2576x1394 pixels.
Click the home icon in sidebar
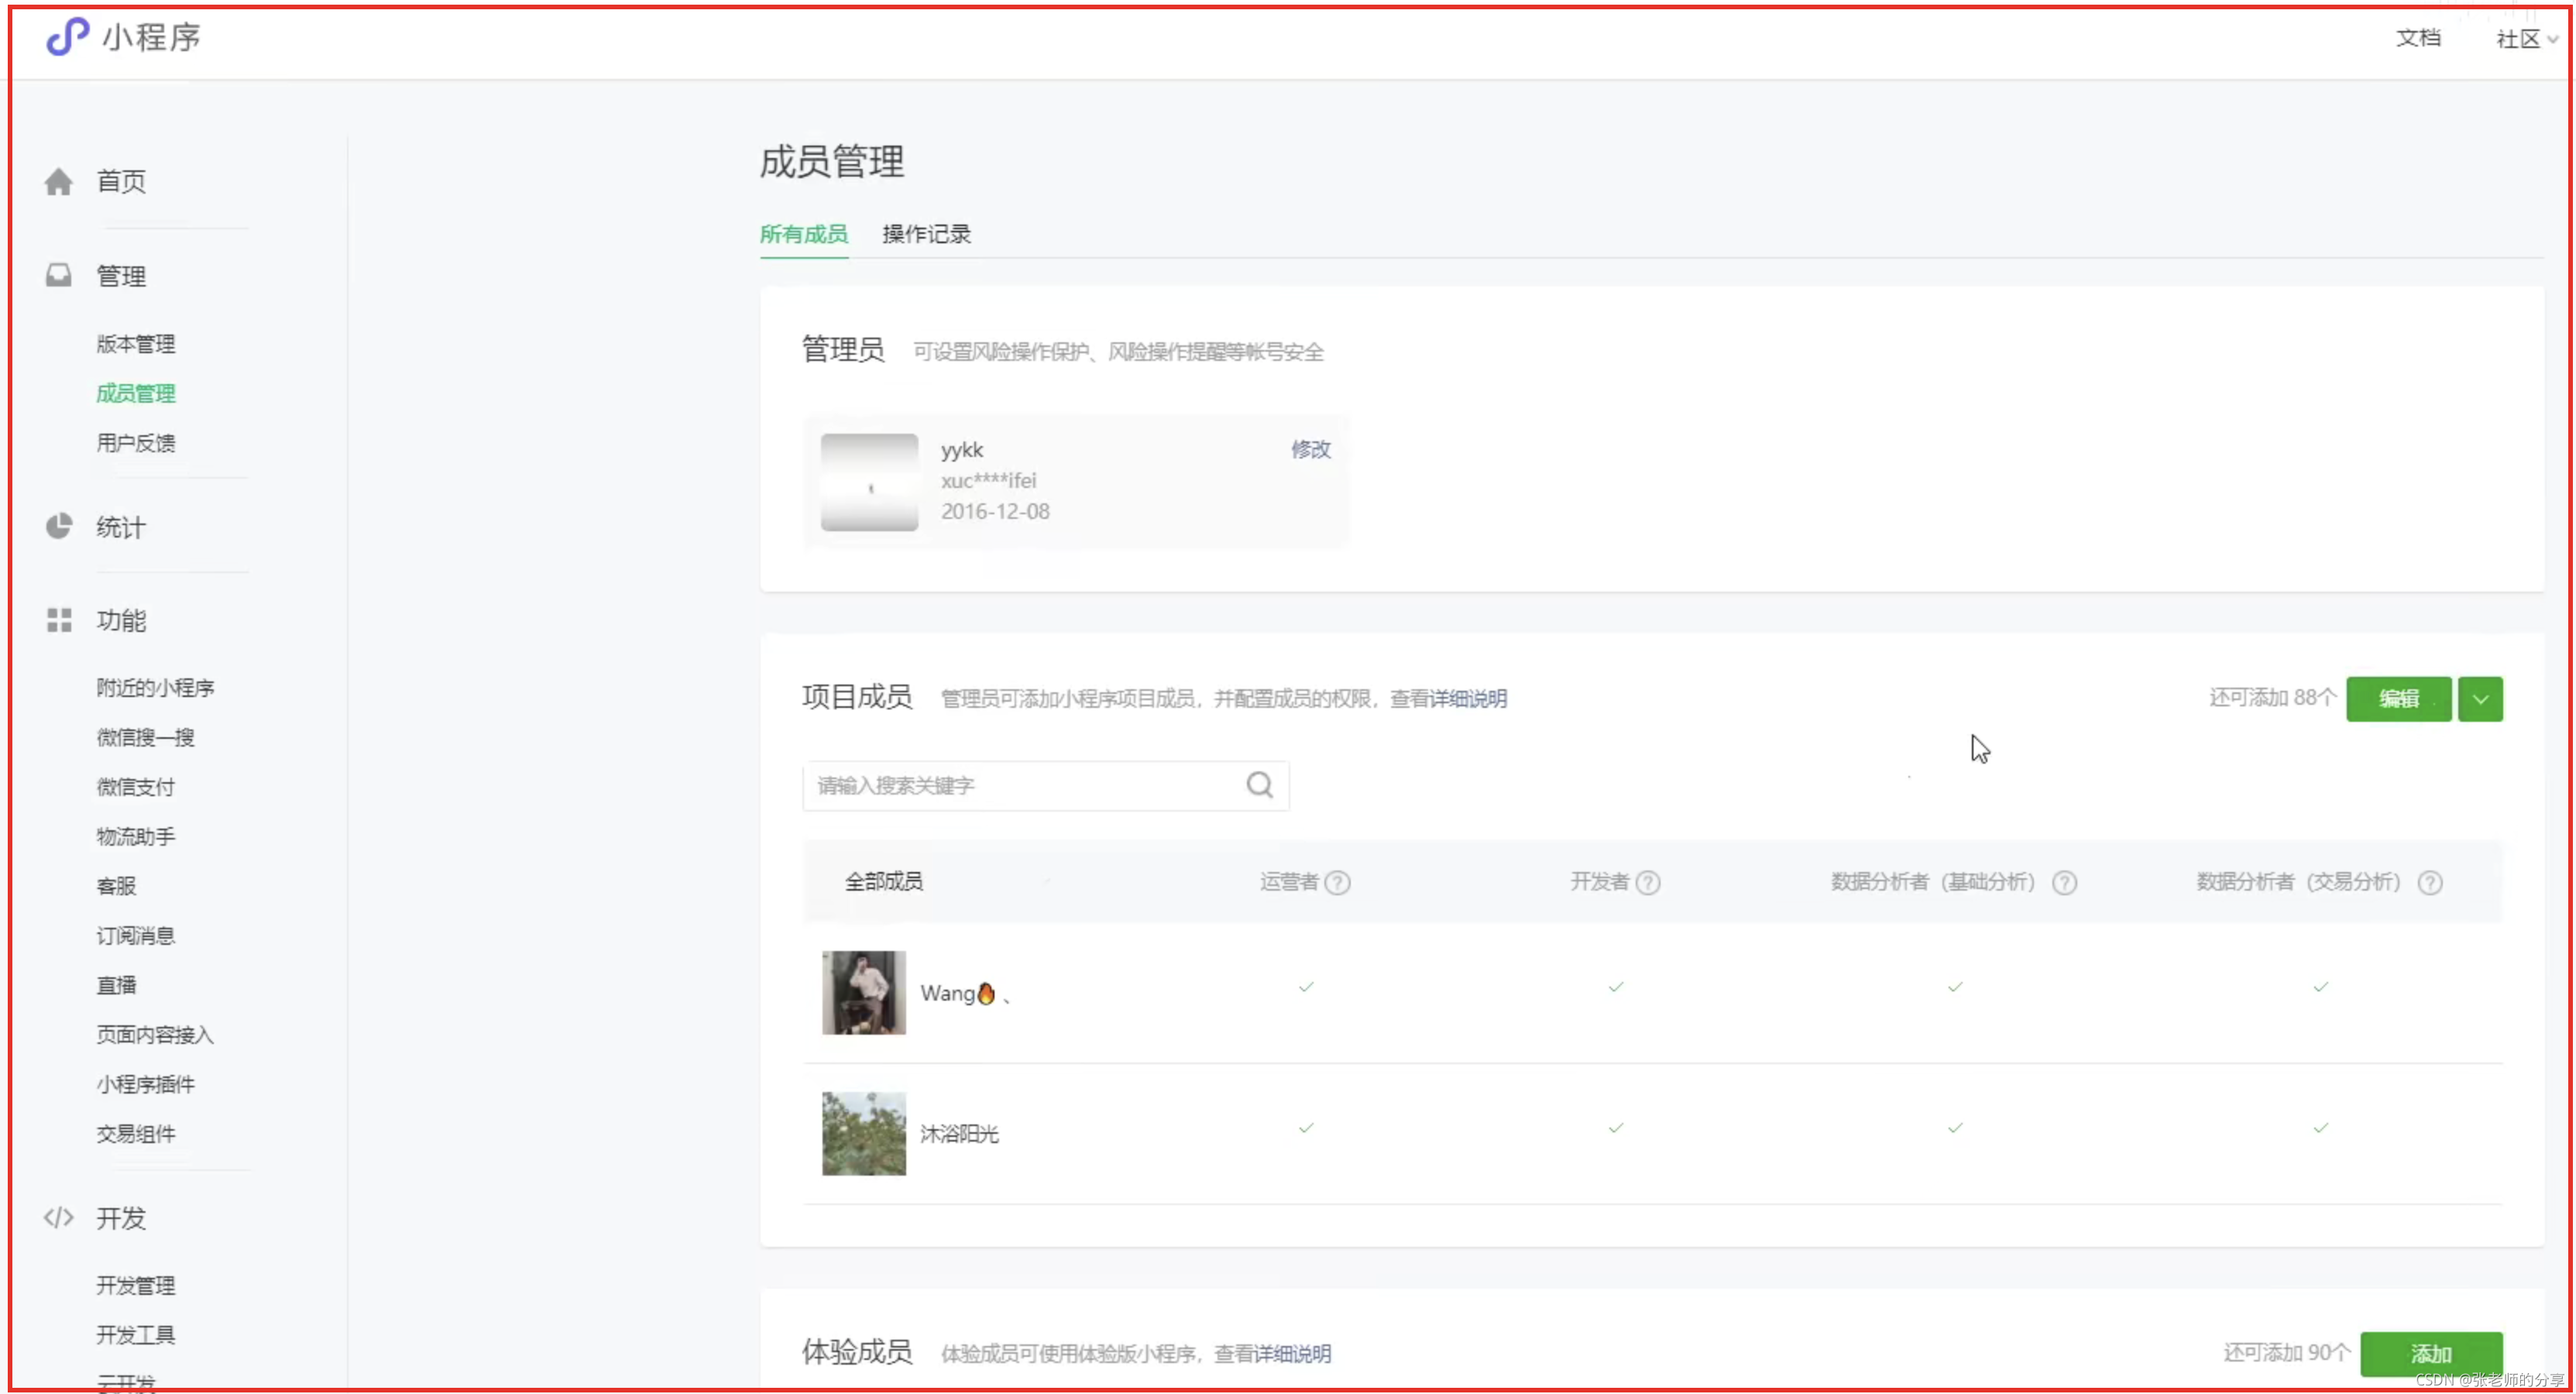pos(59,182)
